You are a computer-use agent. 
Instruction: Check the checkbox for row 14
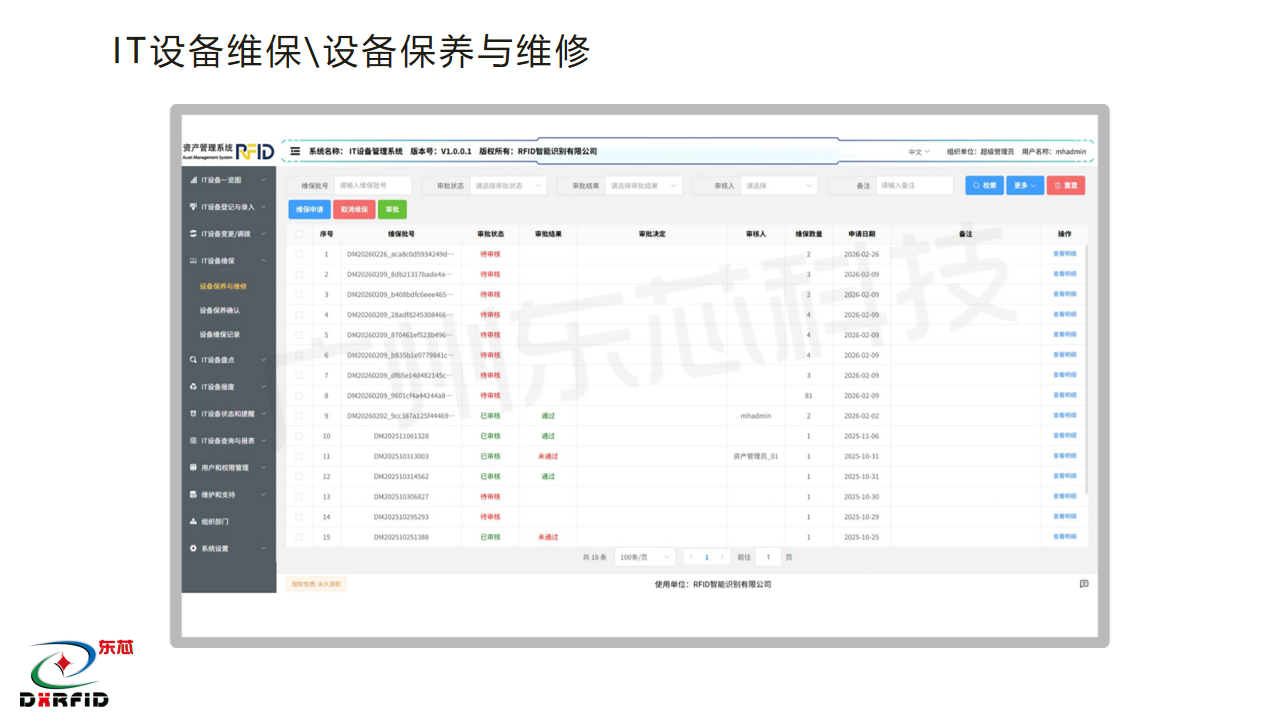tap(298, 517)
